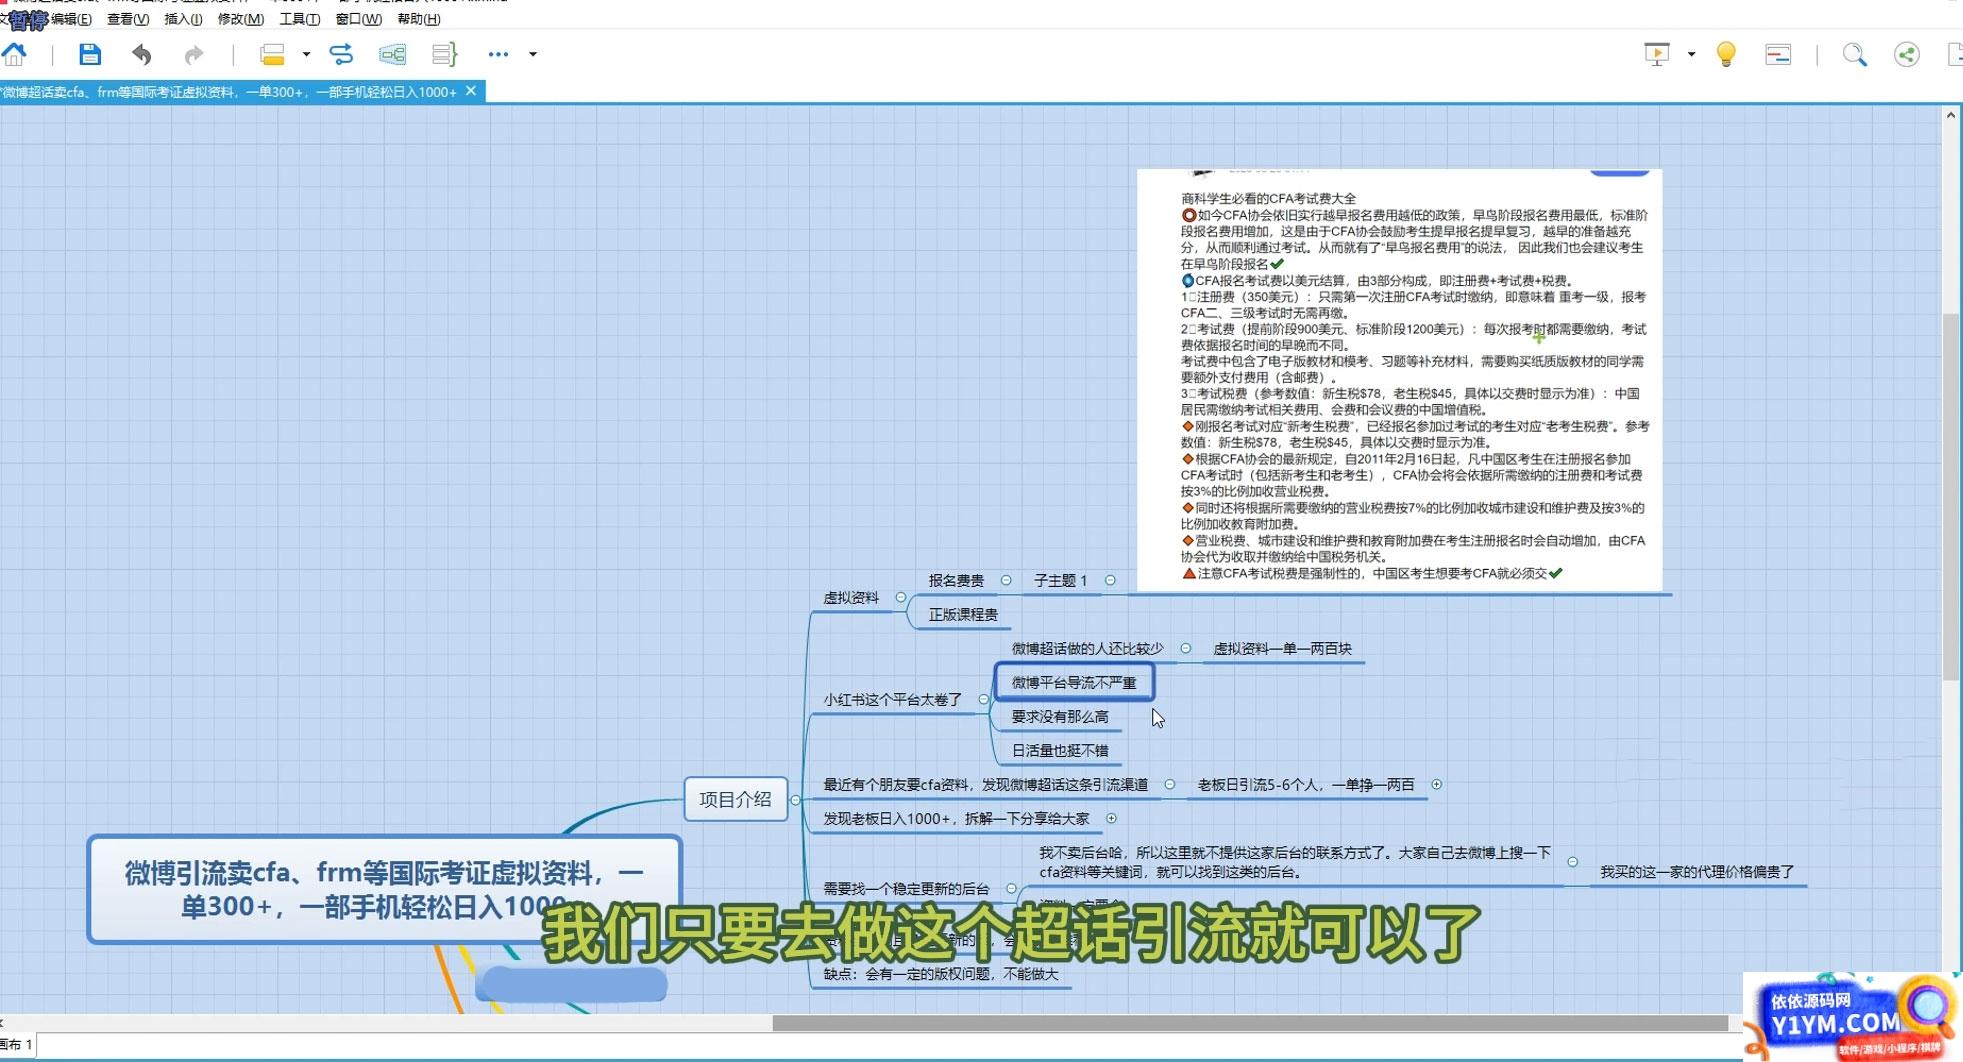Click the vertical scrollbar thumb

(1950, 496)
